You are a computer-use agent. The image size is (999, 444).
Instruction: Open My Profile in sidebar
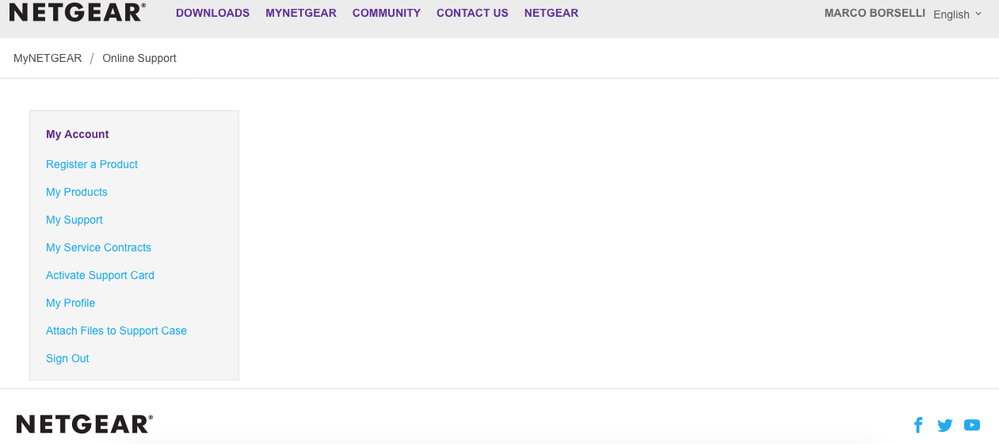71,303
